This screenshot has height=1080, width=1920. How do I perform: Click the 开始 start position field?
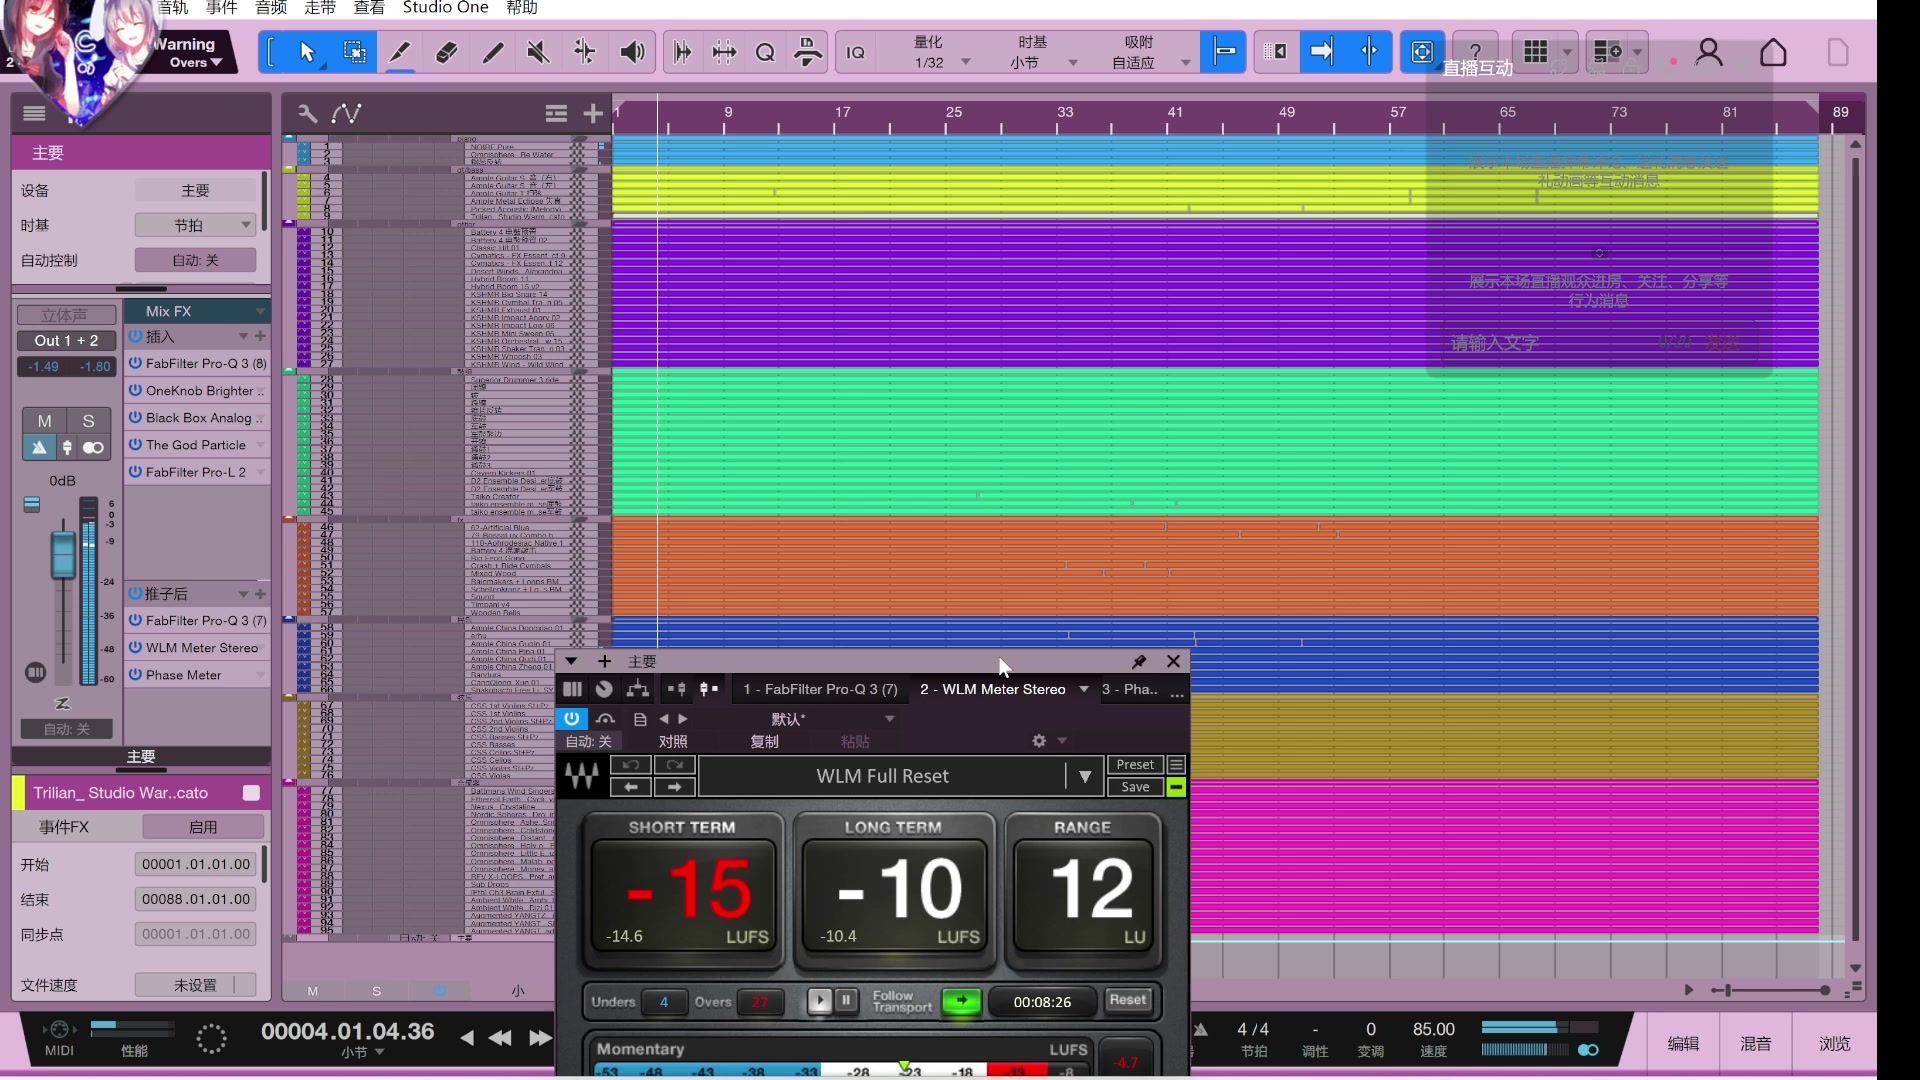(x=196, y=864)
